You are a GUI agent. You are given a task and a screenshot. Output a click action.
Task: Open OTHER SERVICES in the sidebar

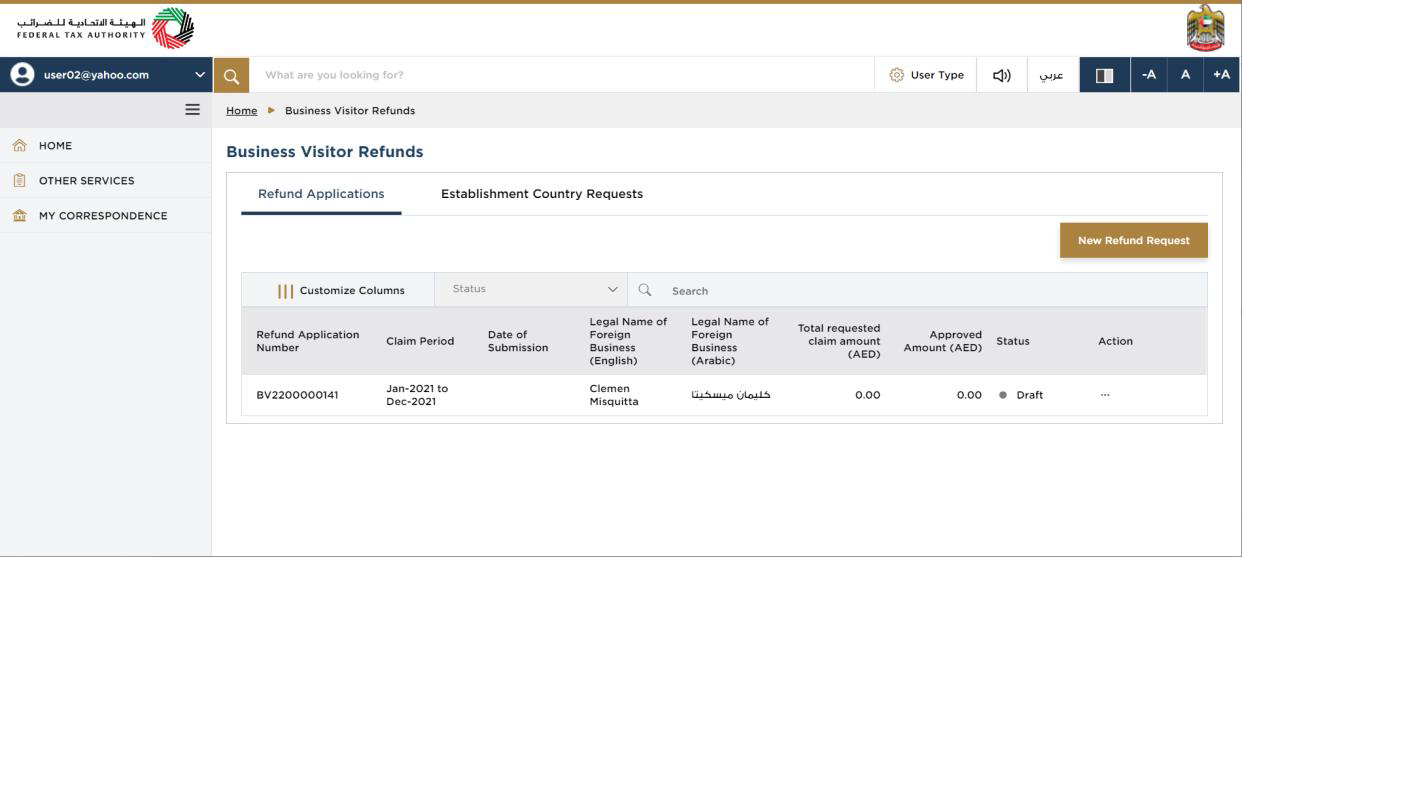pyautogui.click(x=105, y=181)
